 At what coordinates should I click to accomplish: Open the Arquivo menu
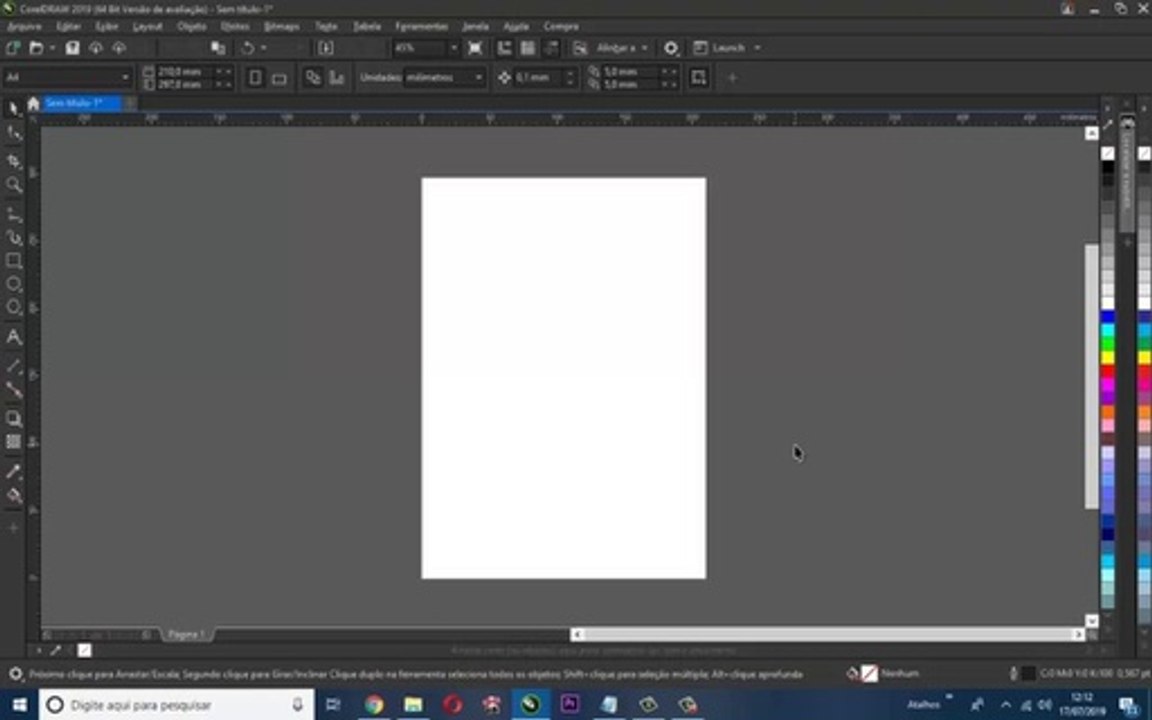point(24,26)
